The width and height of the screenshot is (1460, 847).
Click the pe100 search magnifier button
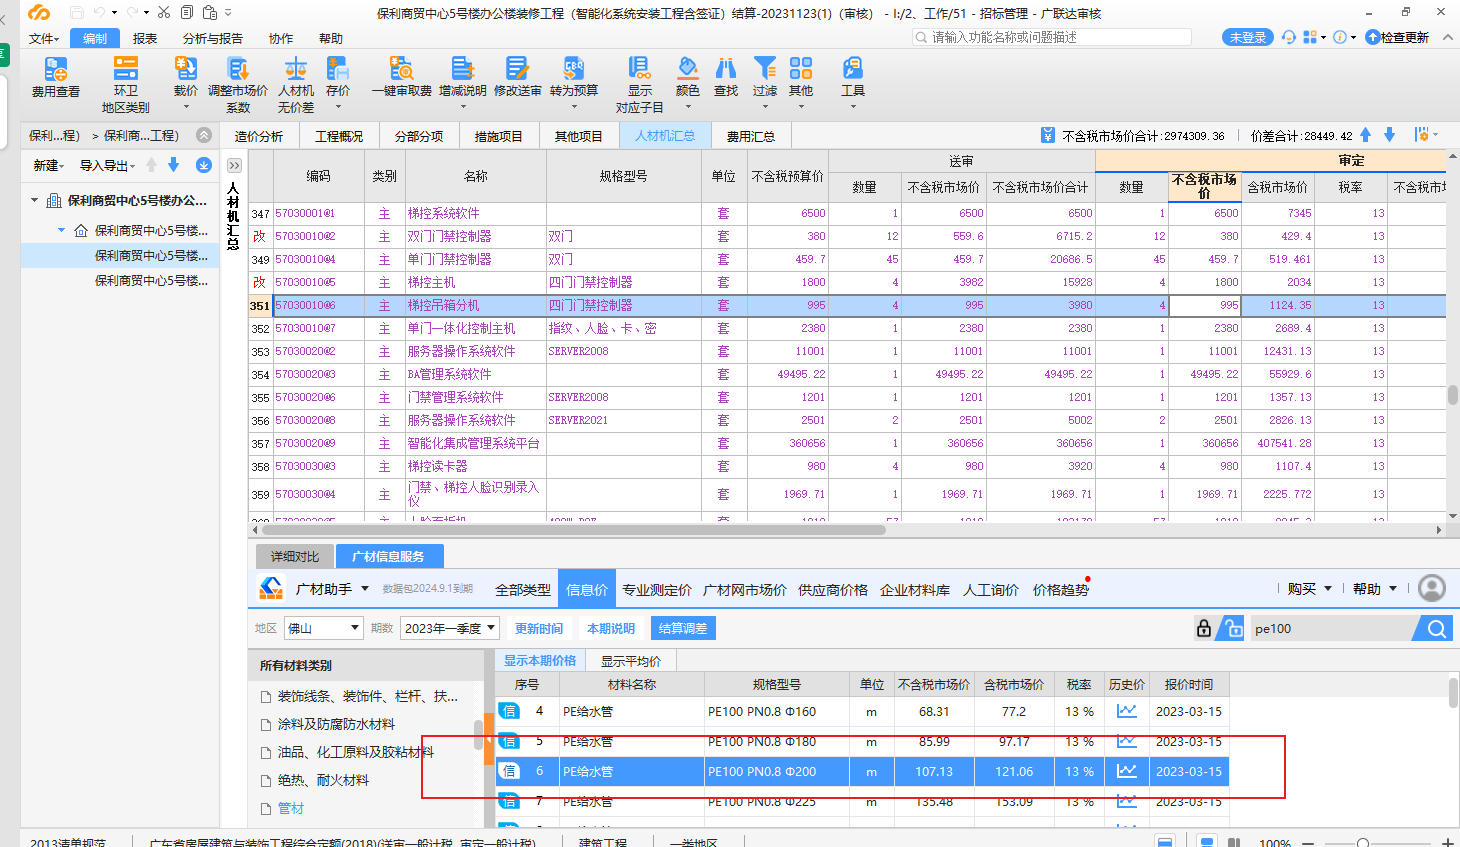1436,629
